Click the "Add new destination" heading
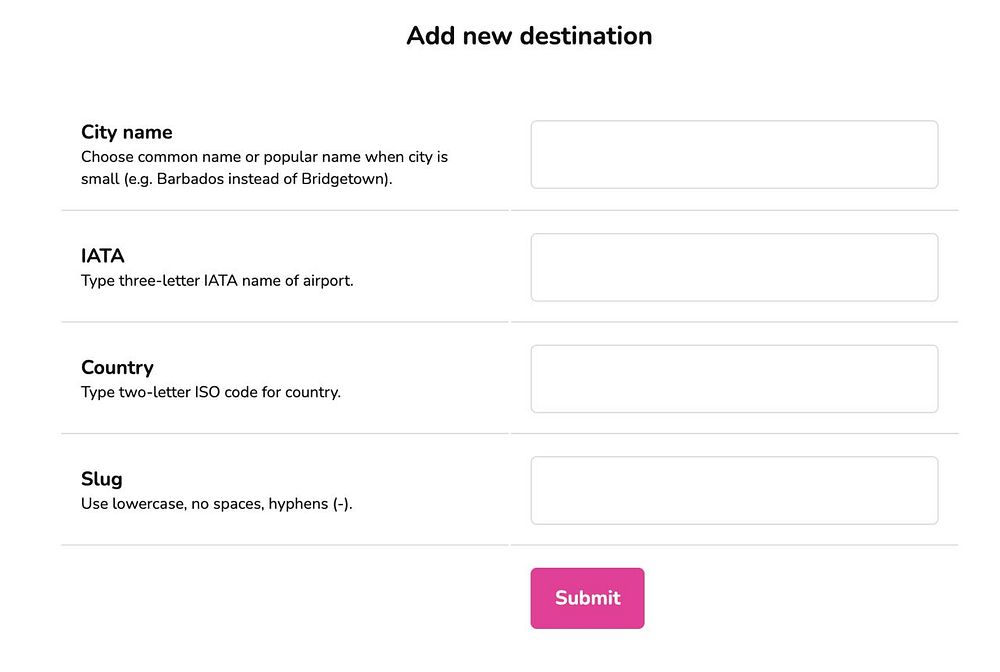Screen dimensions: 1000x672 coord(529,36)
